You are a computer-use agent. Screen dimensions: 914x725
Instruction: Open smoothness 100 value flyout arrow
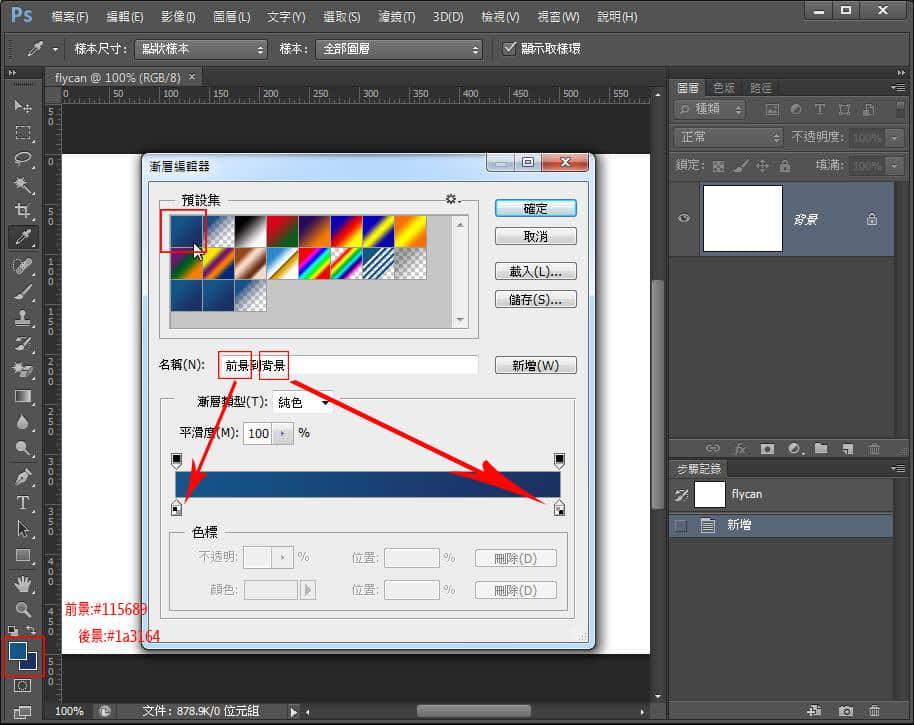283,433
